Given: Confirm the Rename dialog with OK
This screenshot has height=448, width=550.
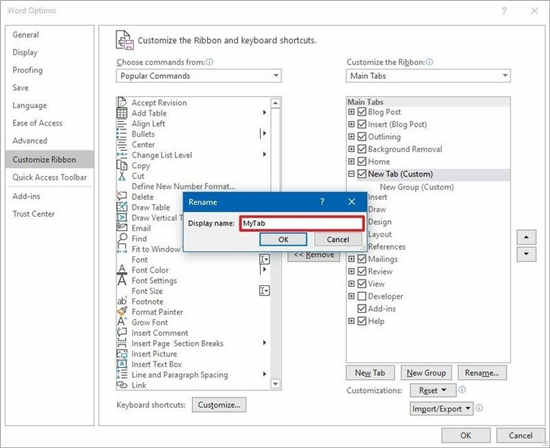Looking at the screenshot, I should pyautogui.click(x=283, y=240).
